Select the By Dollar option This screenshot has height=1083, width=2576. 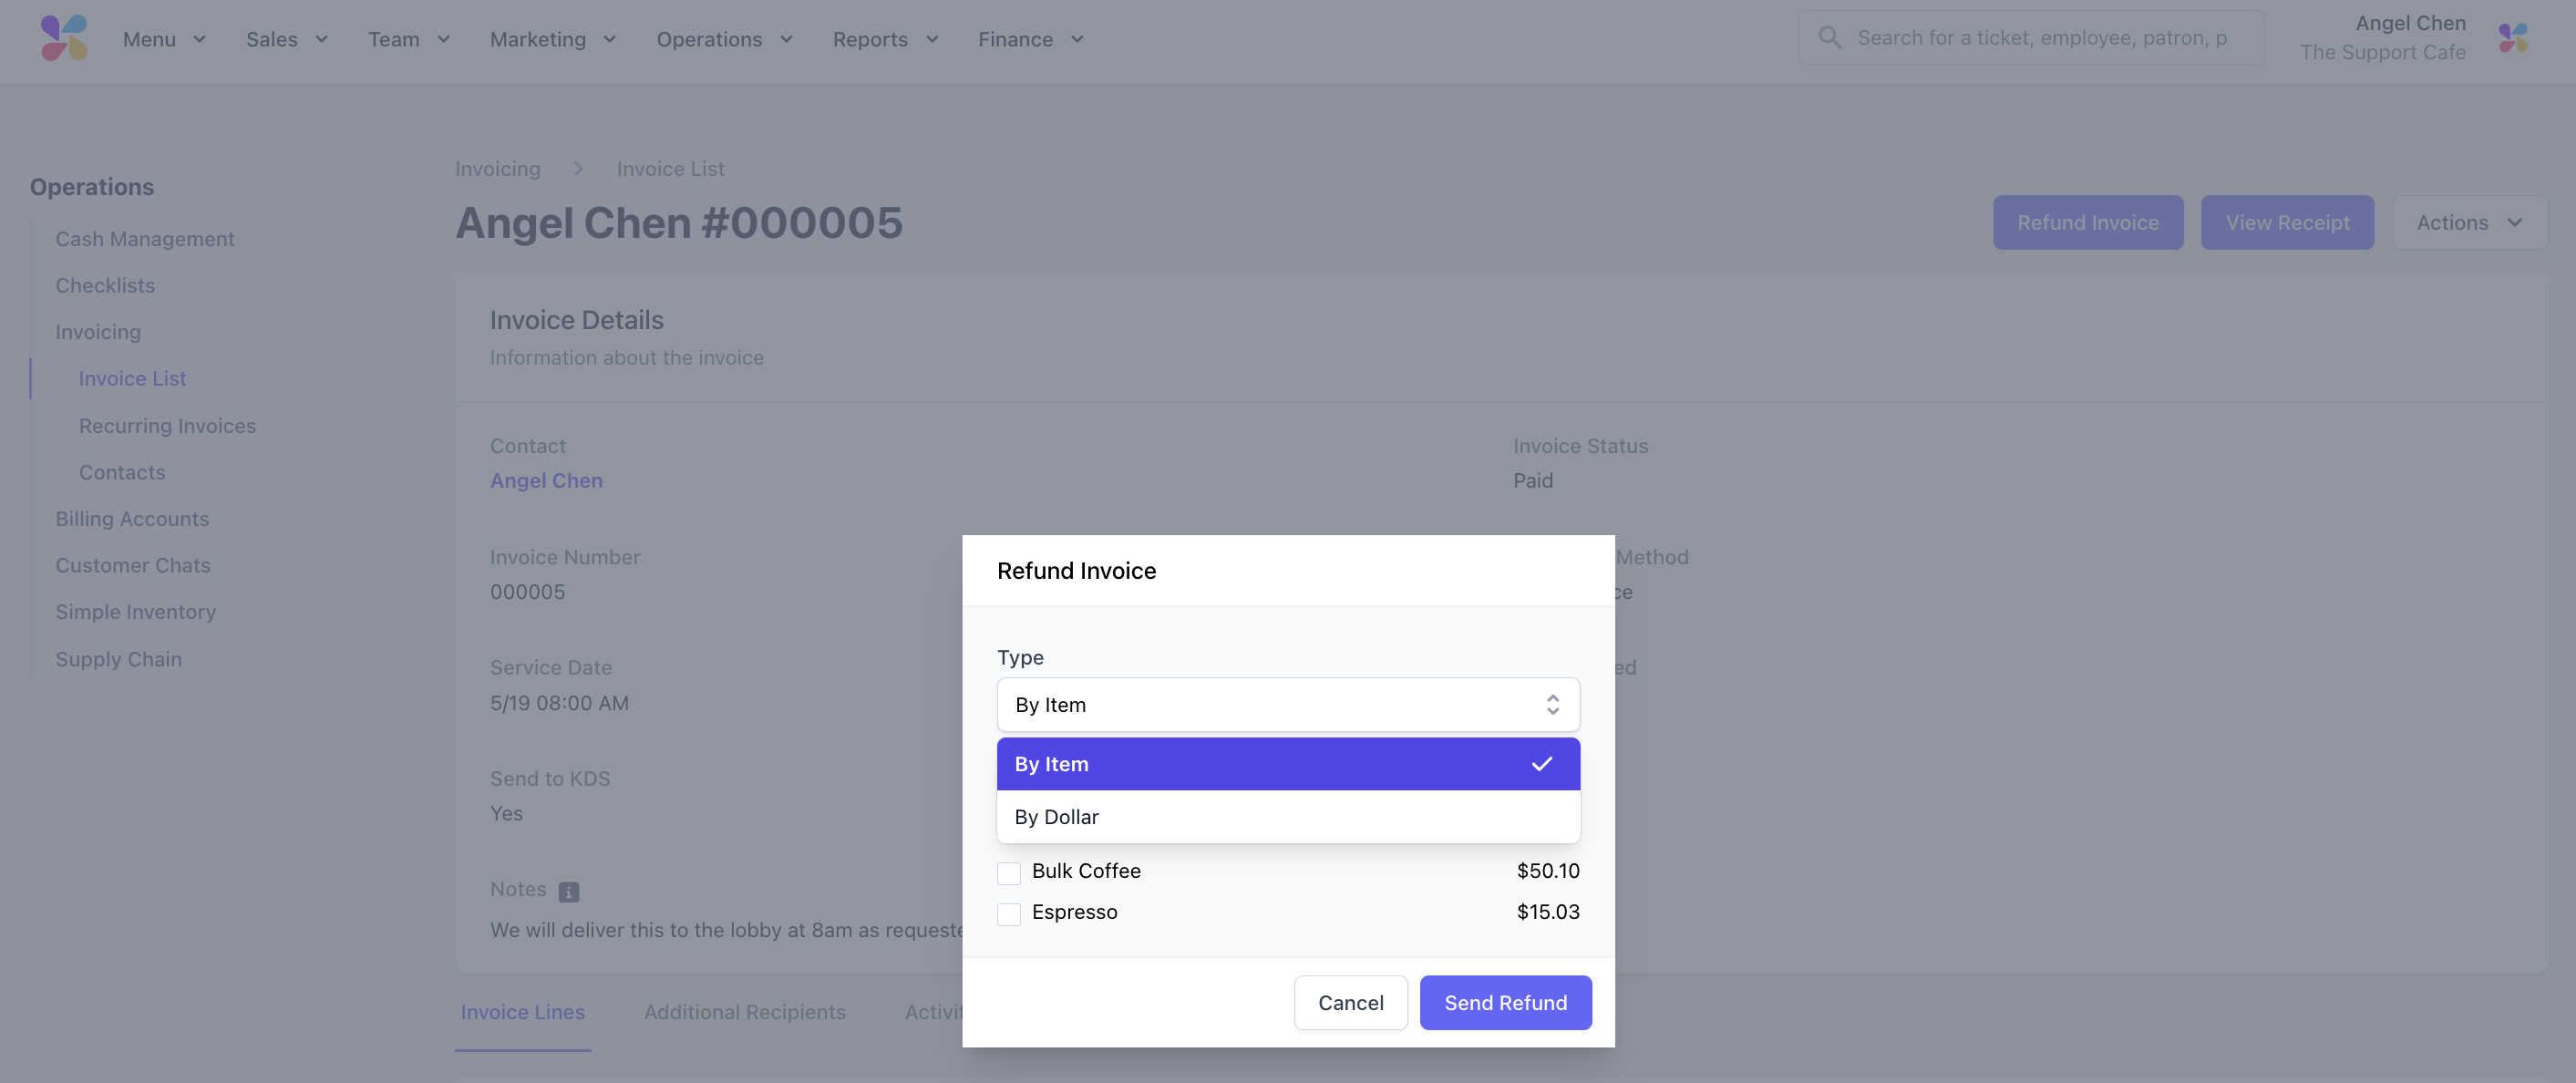(x=1287, y=817)
